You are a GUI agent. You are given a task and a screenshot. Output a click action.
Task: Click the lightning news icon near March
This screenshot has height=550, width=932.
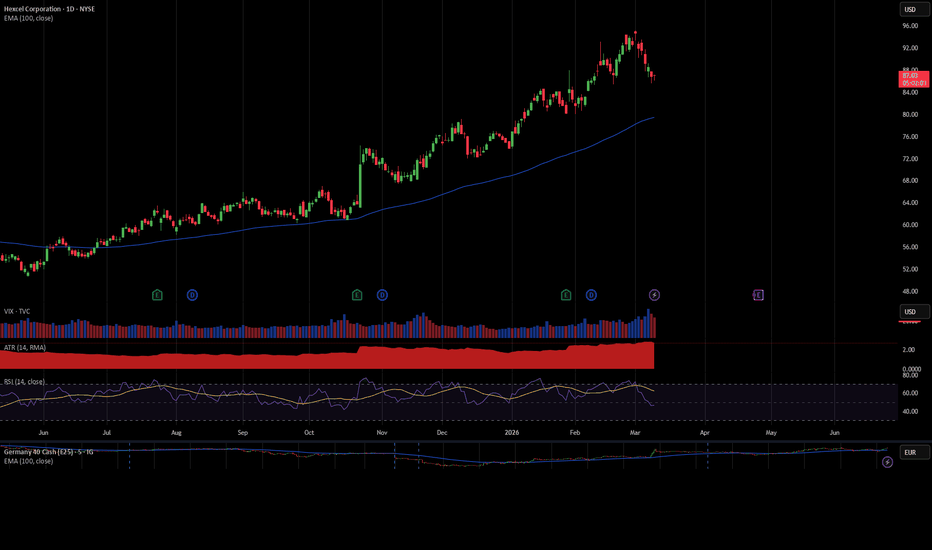click(654, 295)
